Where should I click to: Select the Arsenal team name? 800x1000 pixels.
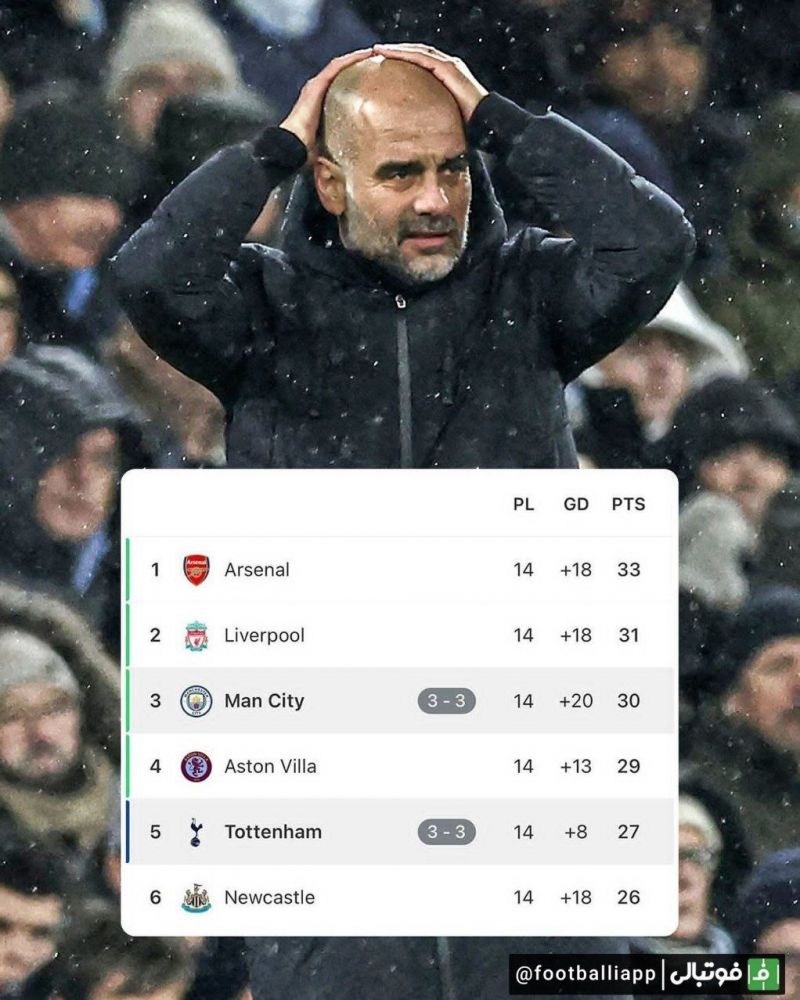click(x=256, y=570)
